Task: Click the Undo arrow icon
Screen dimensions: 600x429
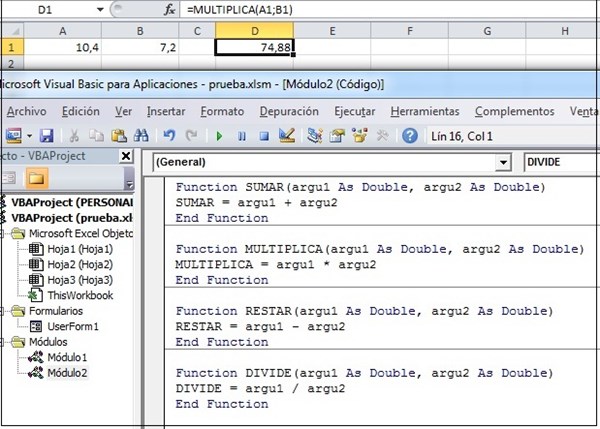Action: click(168, 135)
